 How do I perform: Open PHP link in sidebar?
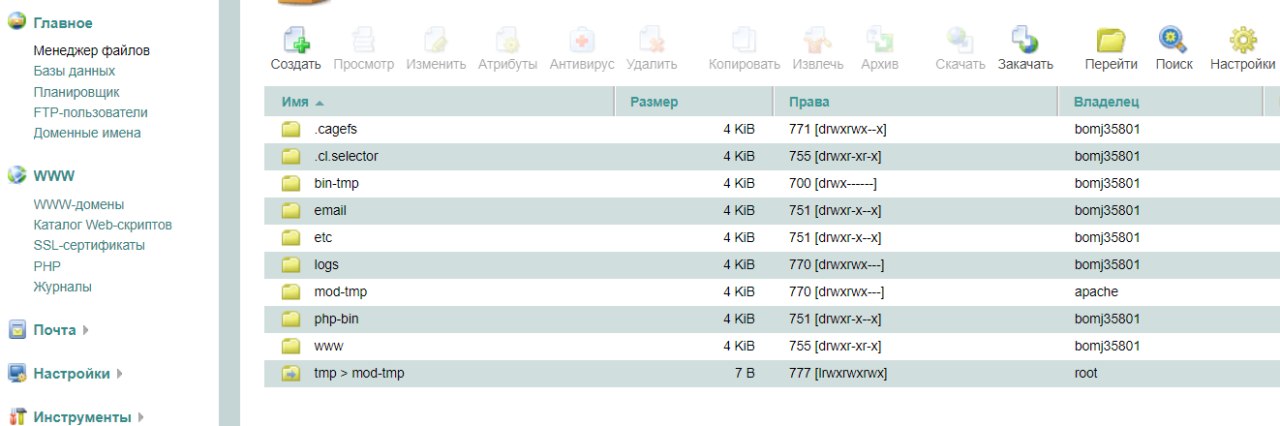coord(47,266)
